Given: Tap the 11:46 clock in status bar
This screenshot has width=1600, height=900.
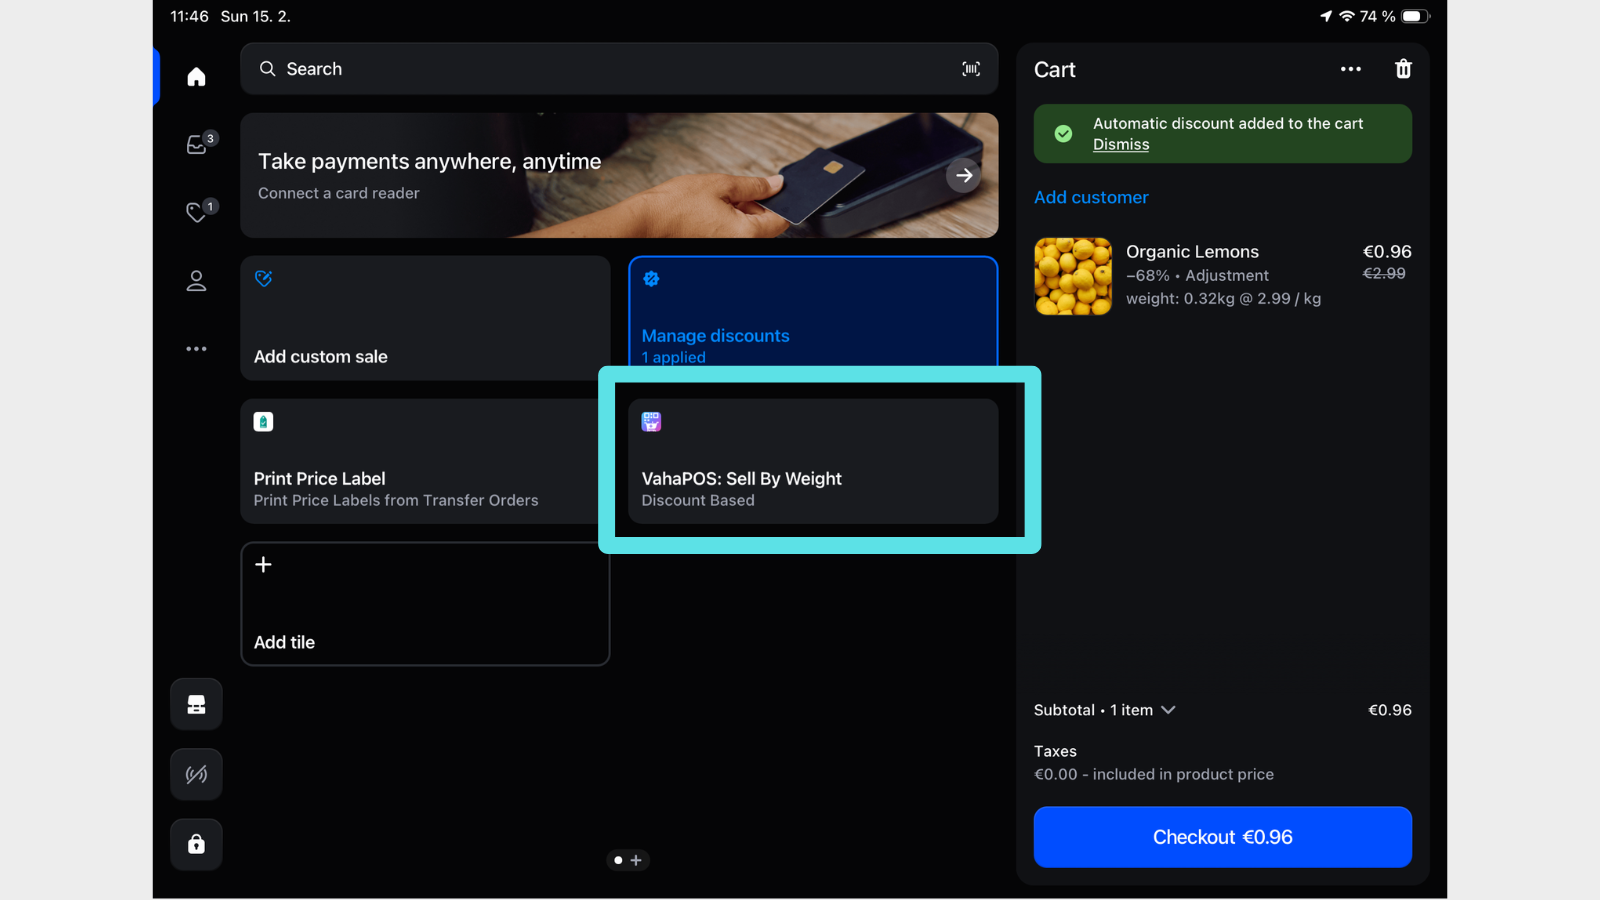Looking at the screenshot, I should [x=190, y=16].
